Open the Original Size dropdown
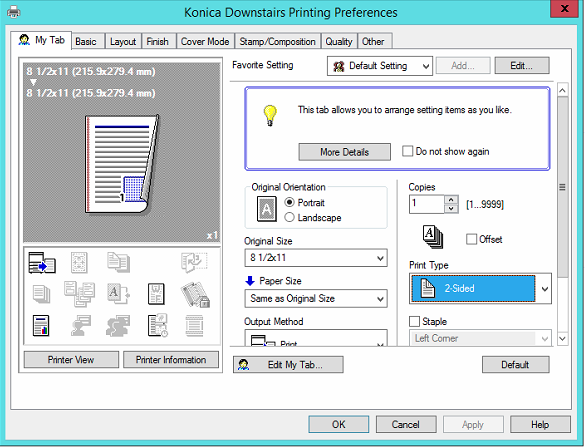This screenshot has height=447, width=585. point(316,258)
